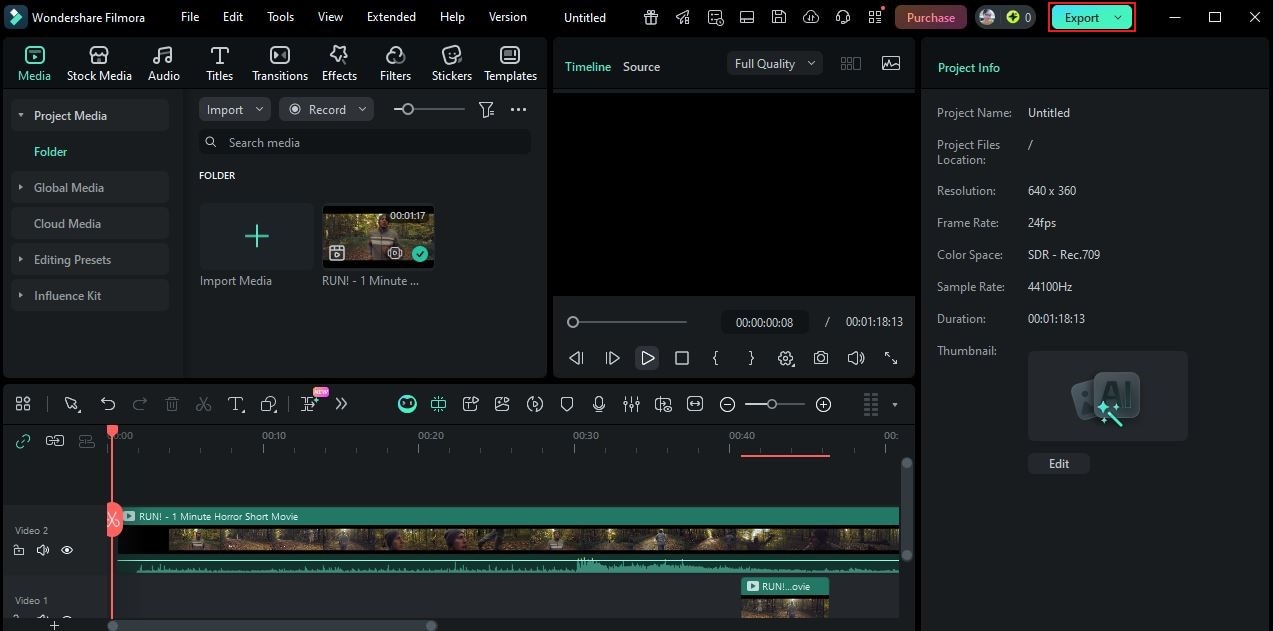Open the Stock Media panel

[x=99, y=64]
